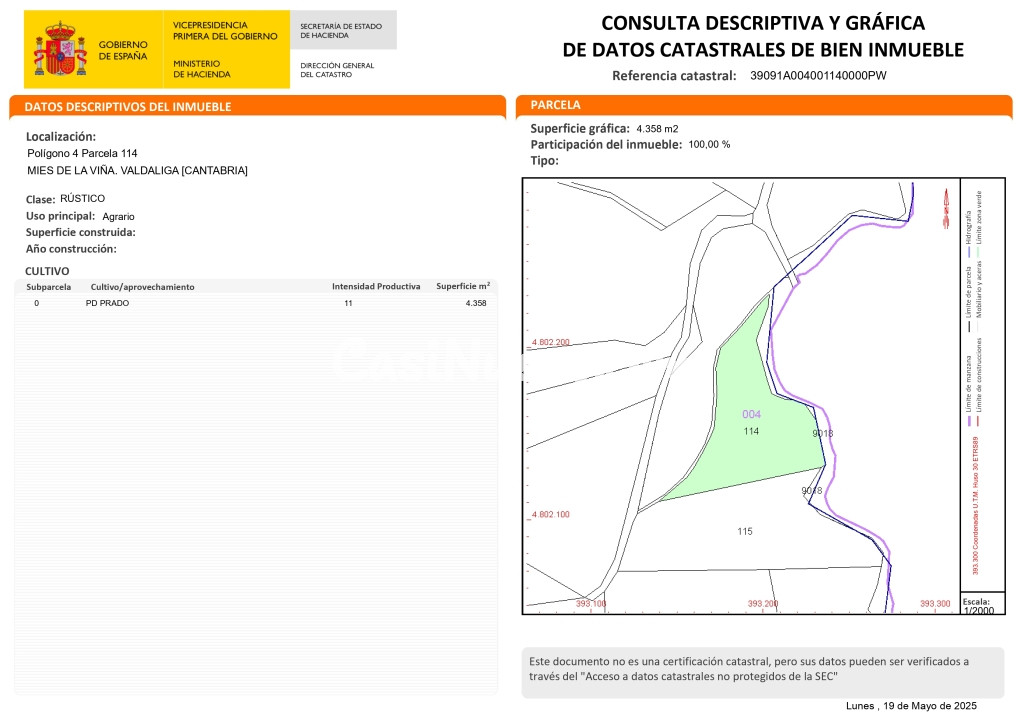Click the 393.200 coordinate label
This screenshot has width=1024, height=723.
tap(763, 604)
